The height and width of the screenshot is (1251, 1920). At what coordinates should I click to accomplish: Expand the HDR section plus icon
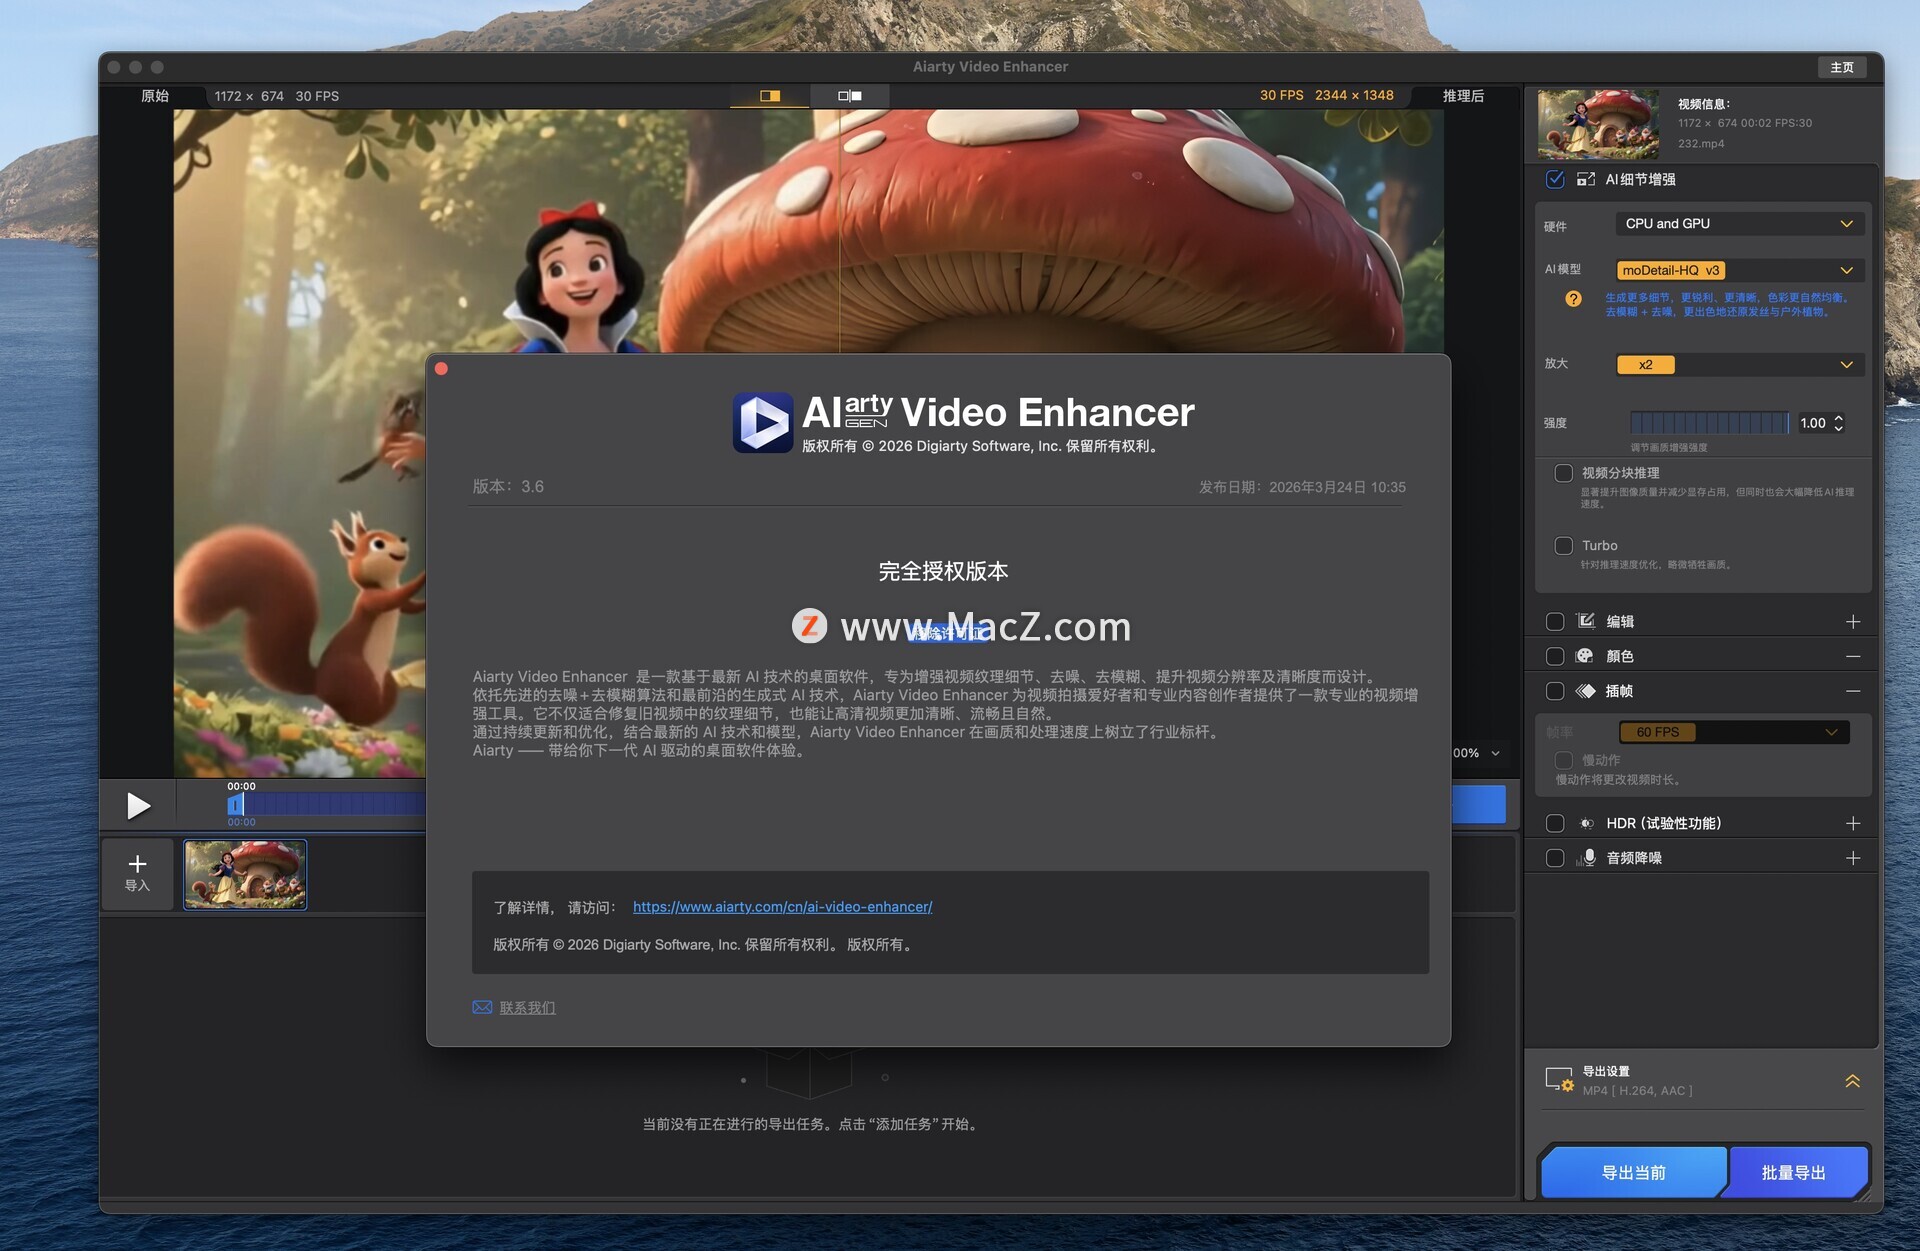(x=1852, y=823)
